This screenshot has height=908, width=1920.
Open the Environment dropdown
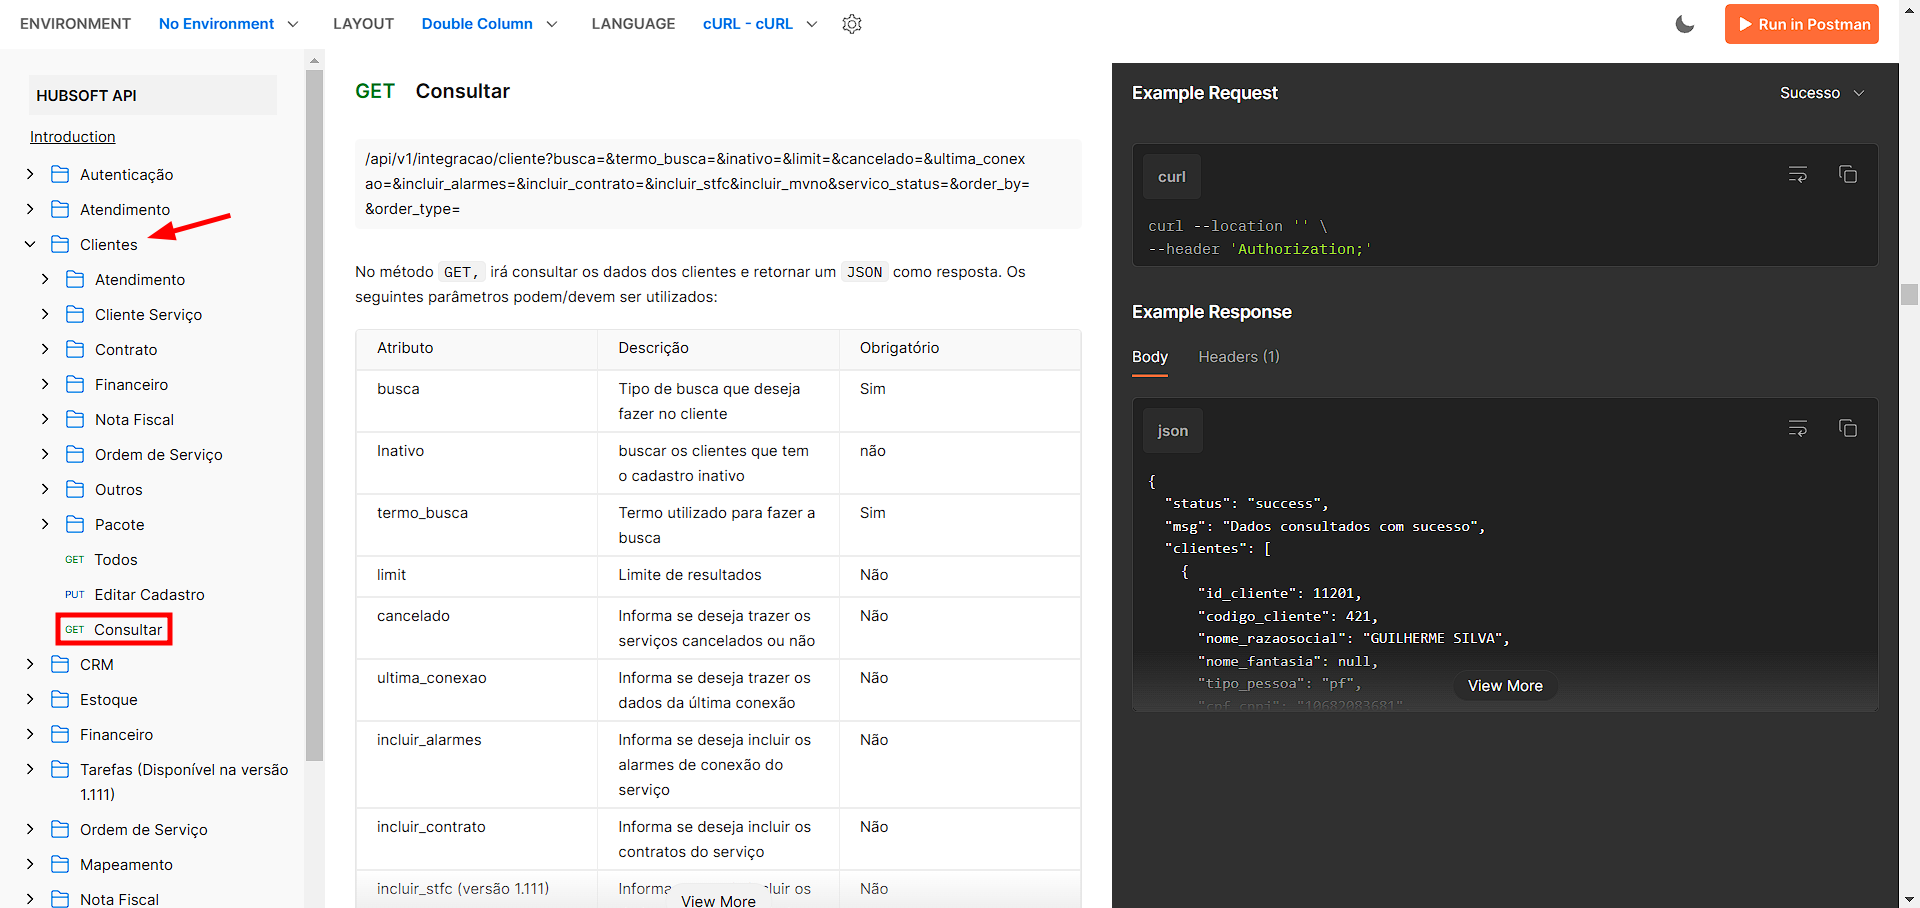click(228, 24)
